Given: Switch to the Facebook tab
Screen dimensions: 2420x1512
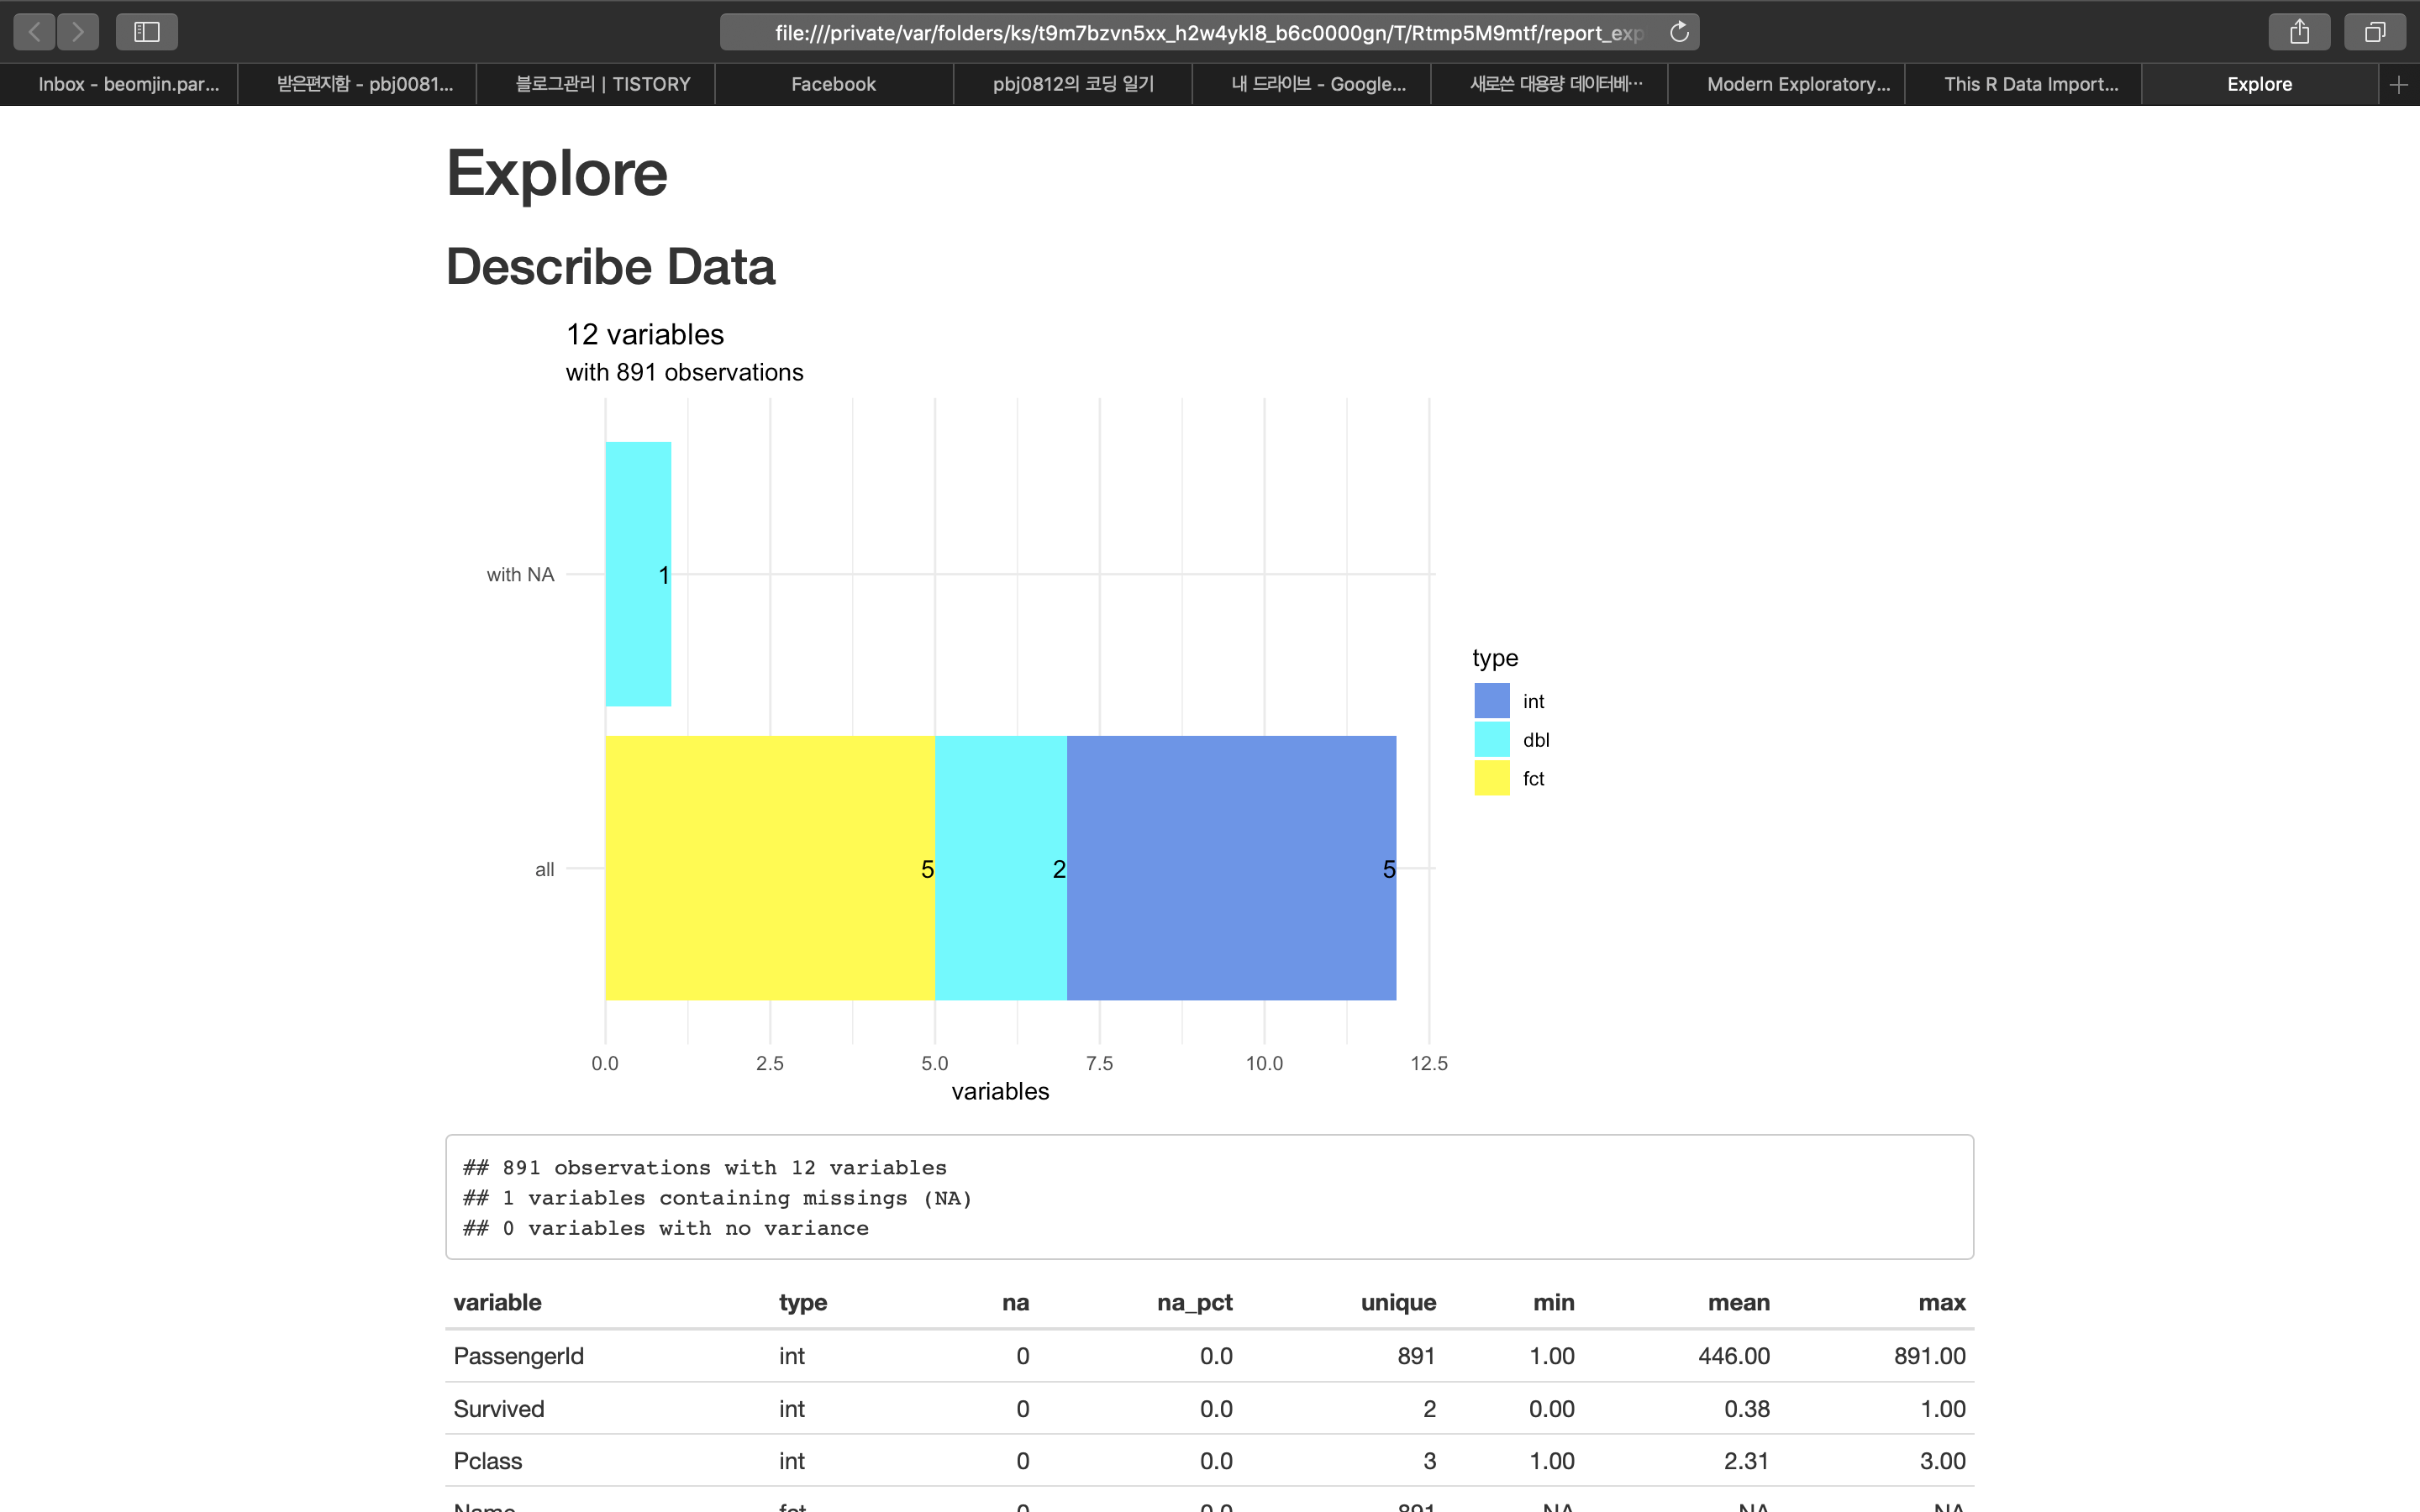Looking at the screenshot, I should [x=833, y=85].
